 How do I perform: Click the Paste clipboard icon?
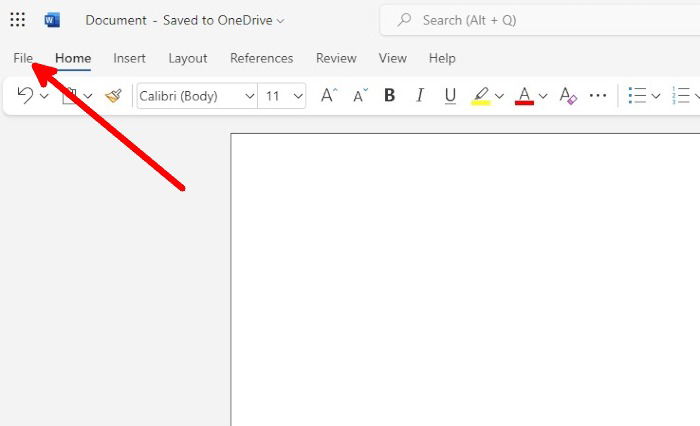point(69,96)
